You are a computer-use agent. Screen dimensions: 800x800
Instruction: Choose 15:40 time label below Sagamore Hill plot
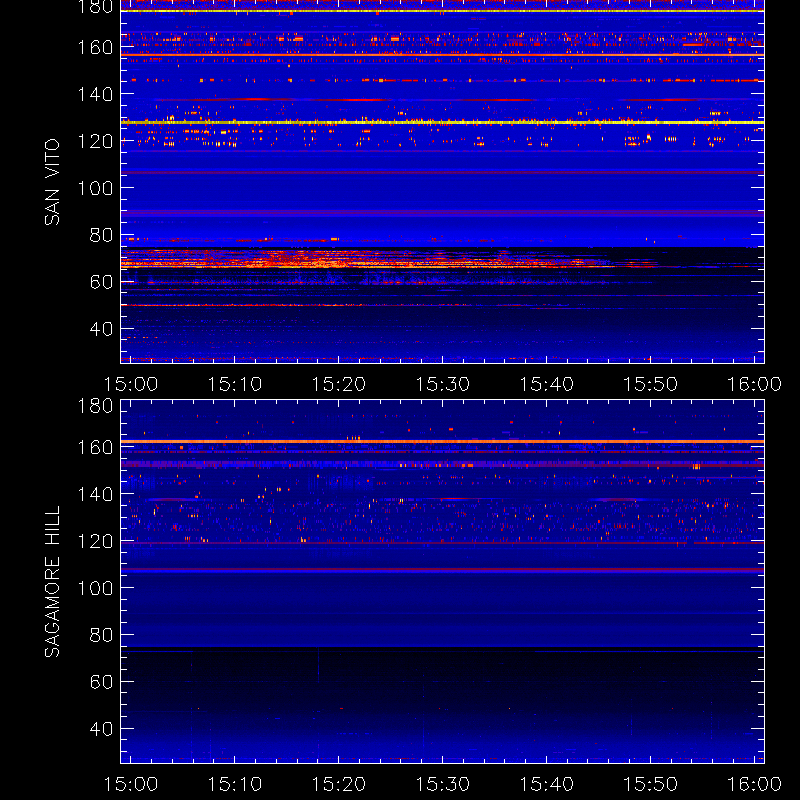[547, 784]
